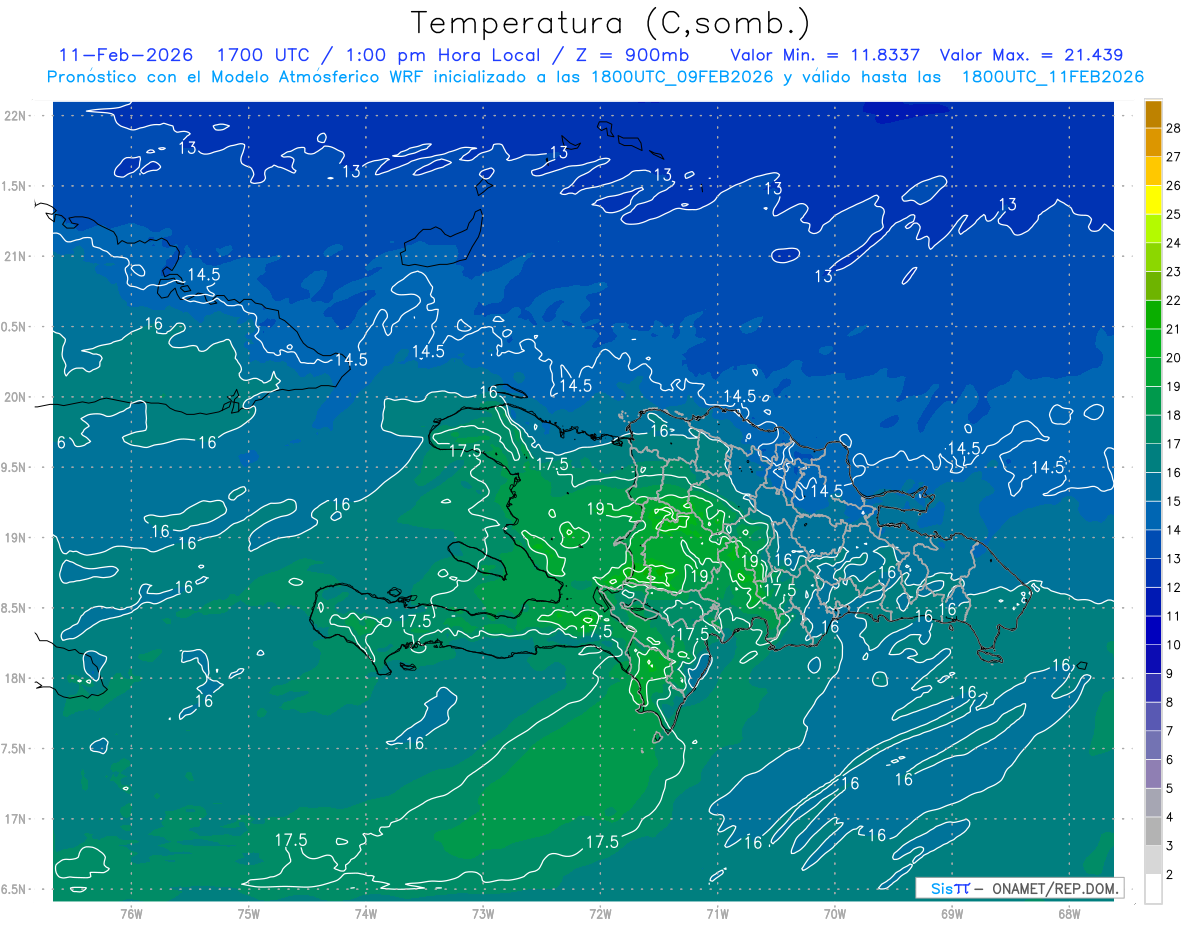
Task: Click the '71W' longitude axis label
Action: pyautogui.click(x=717, y=914)
